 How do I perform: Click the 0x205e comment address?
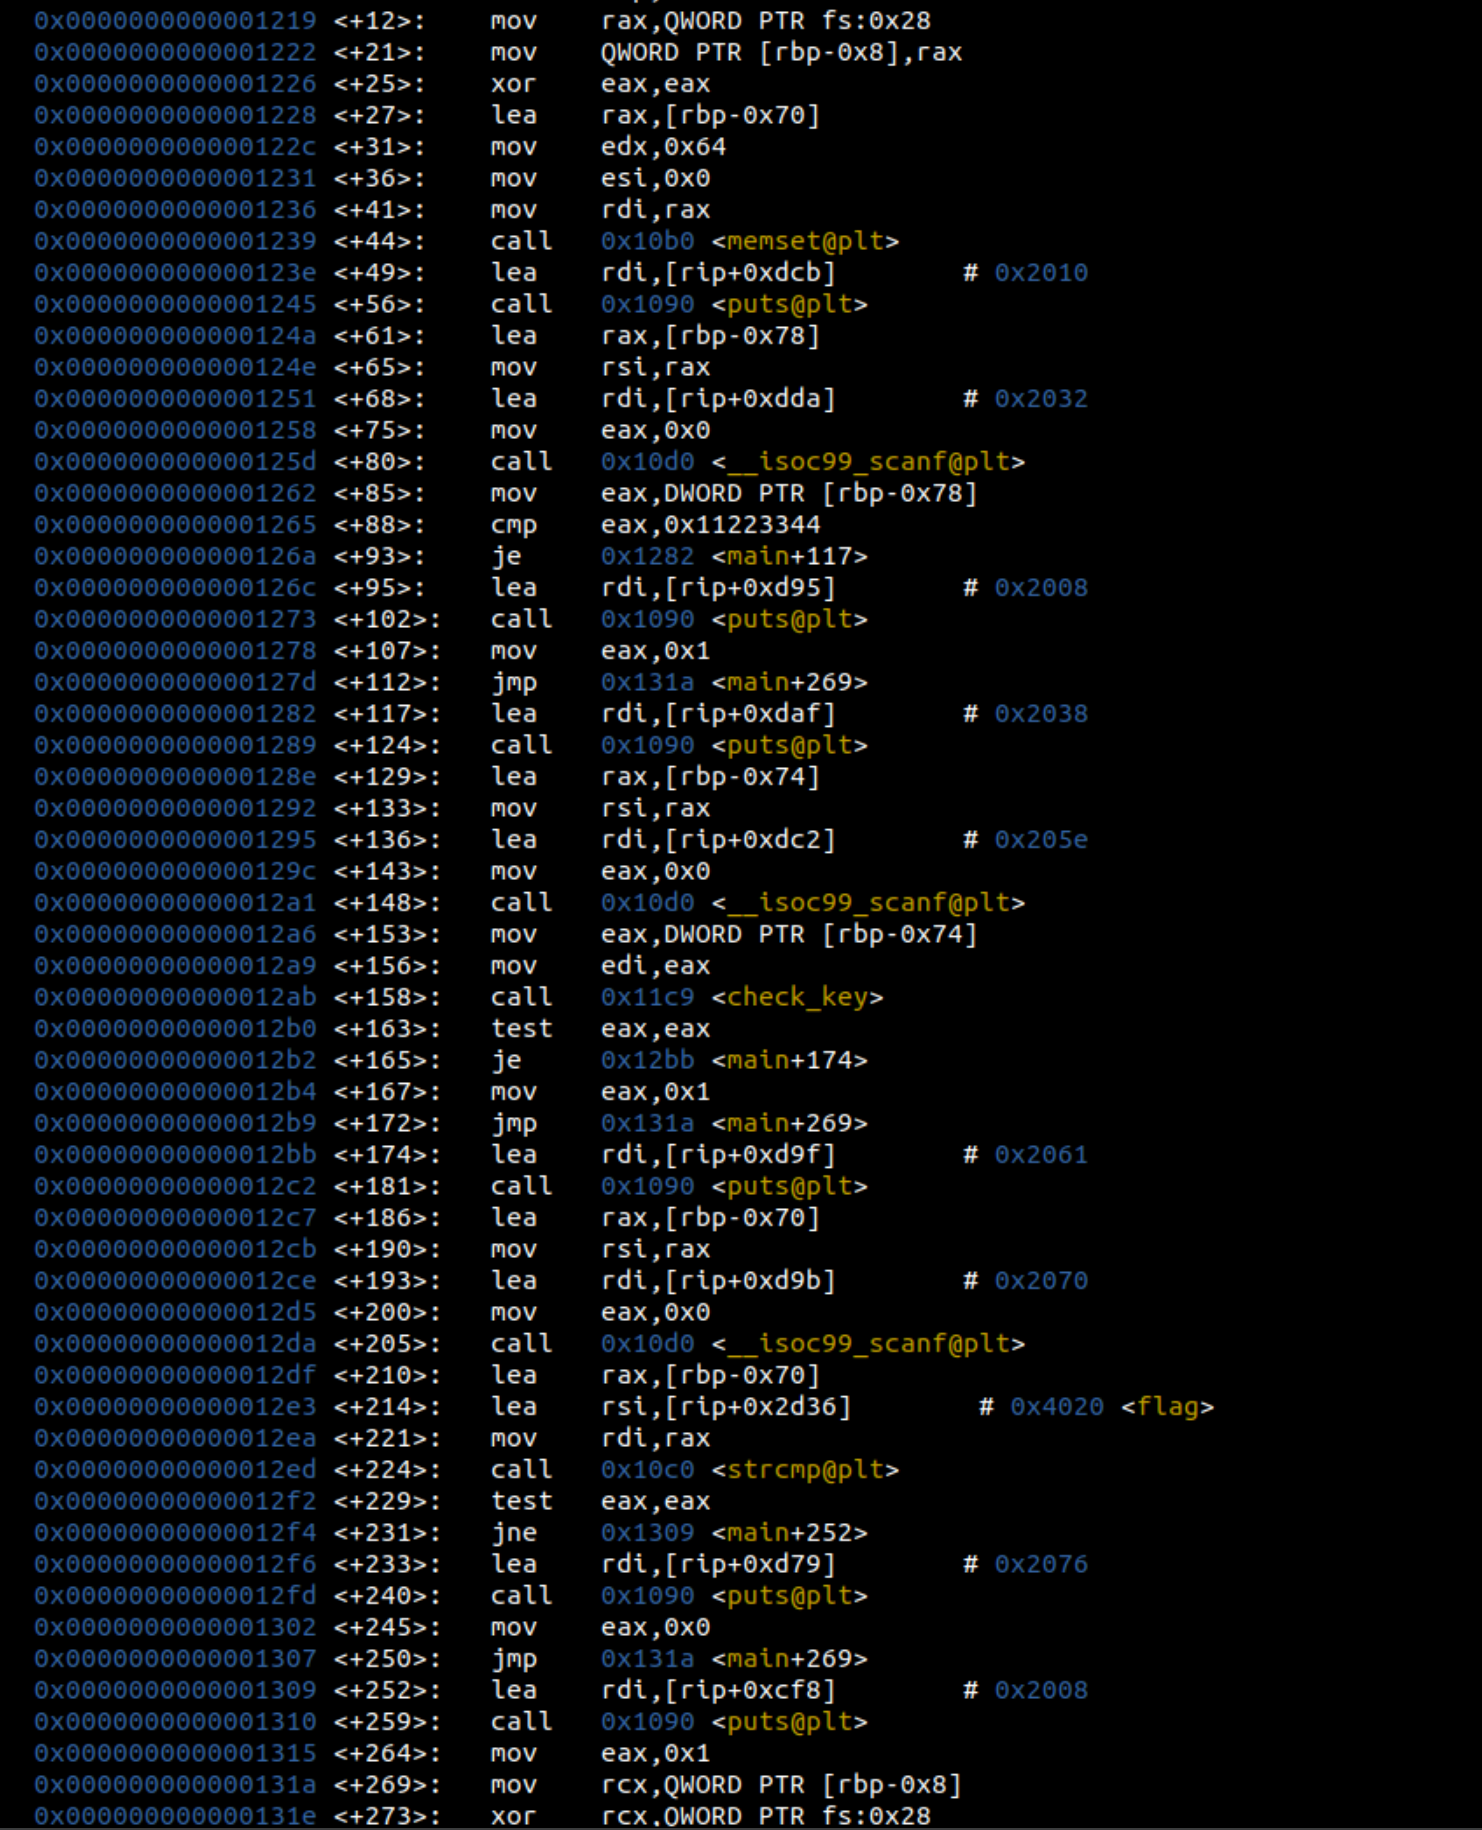tap(1041, 839)
